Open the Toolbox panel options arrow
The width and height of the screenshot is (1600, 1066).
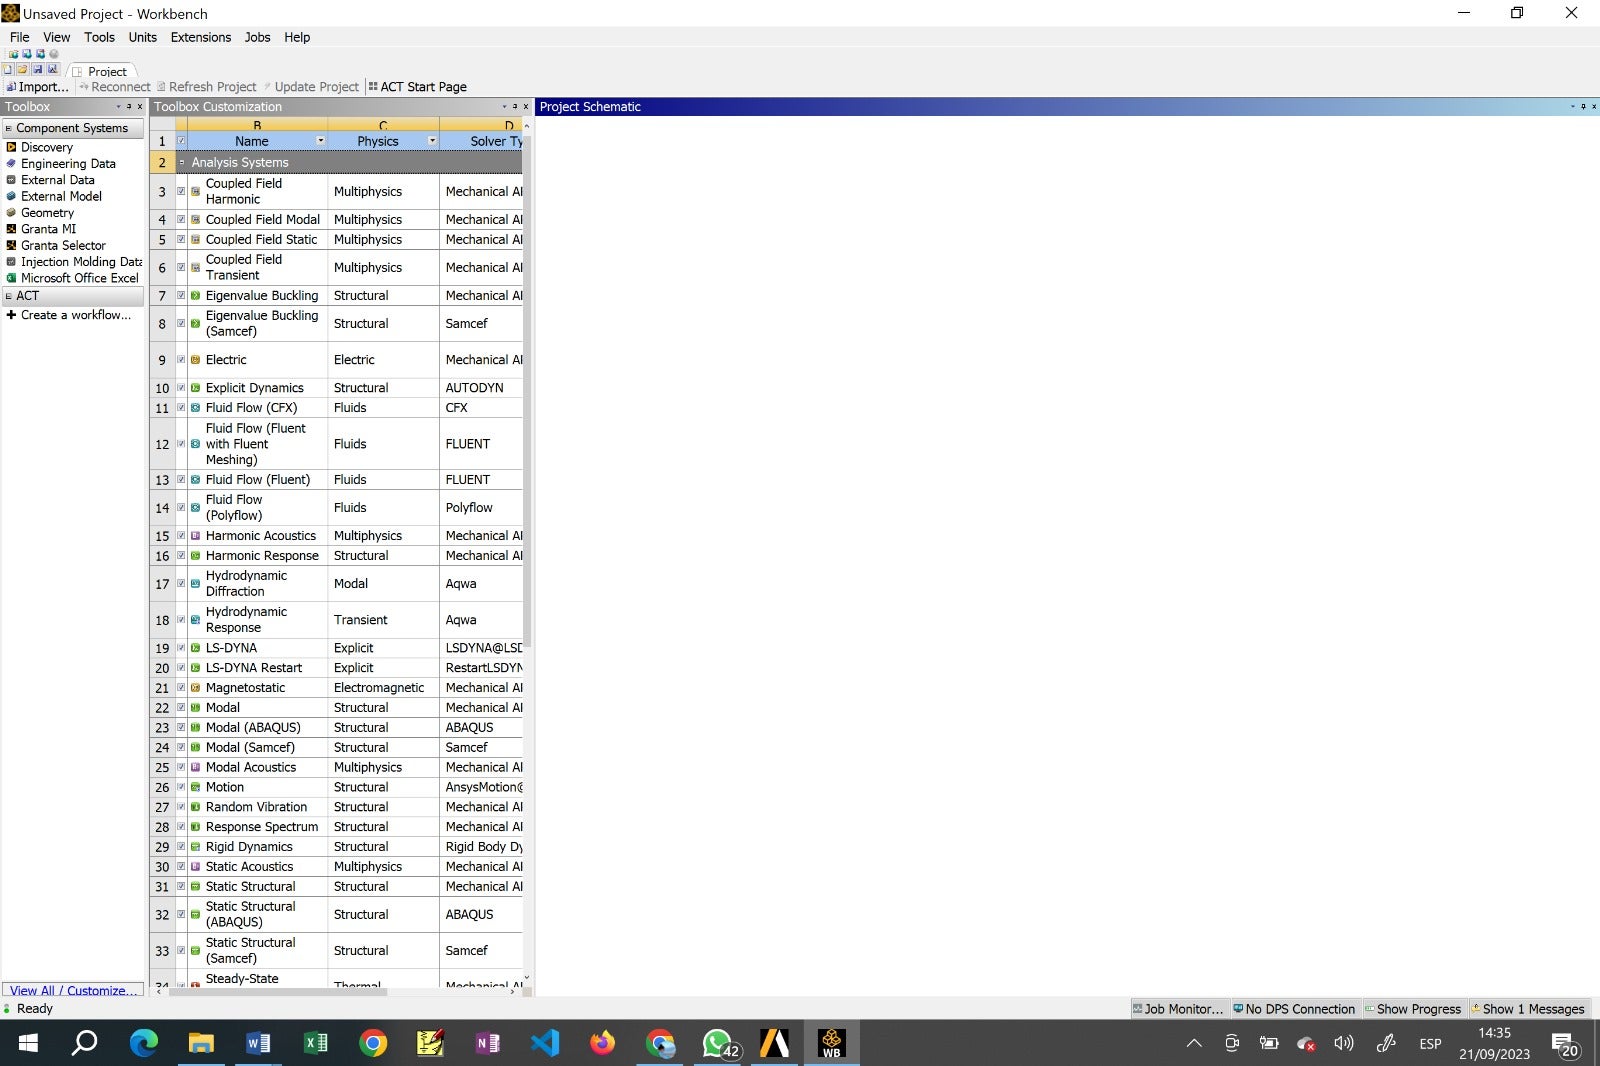118,107
